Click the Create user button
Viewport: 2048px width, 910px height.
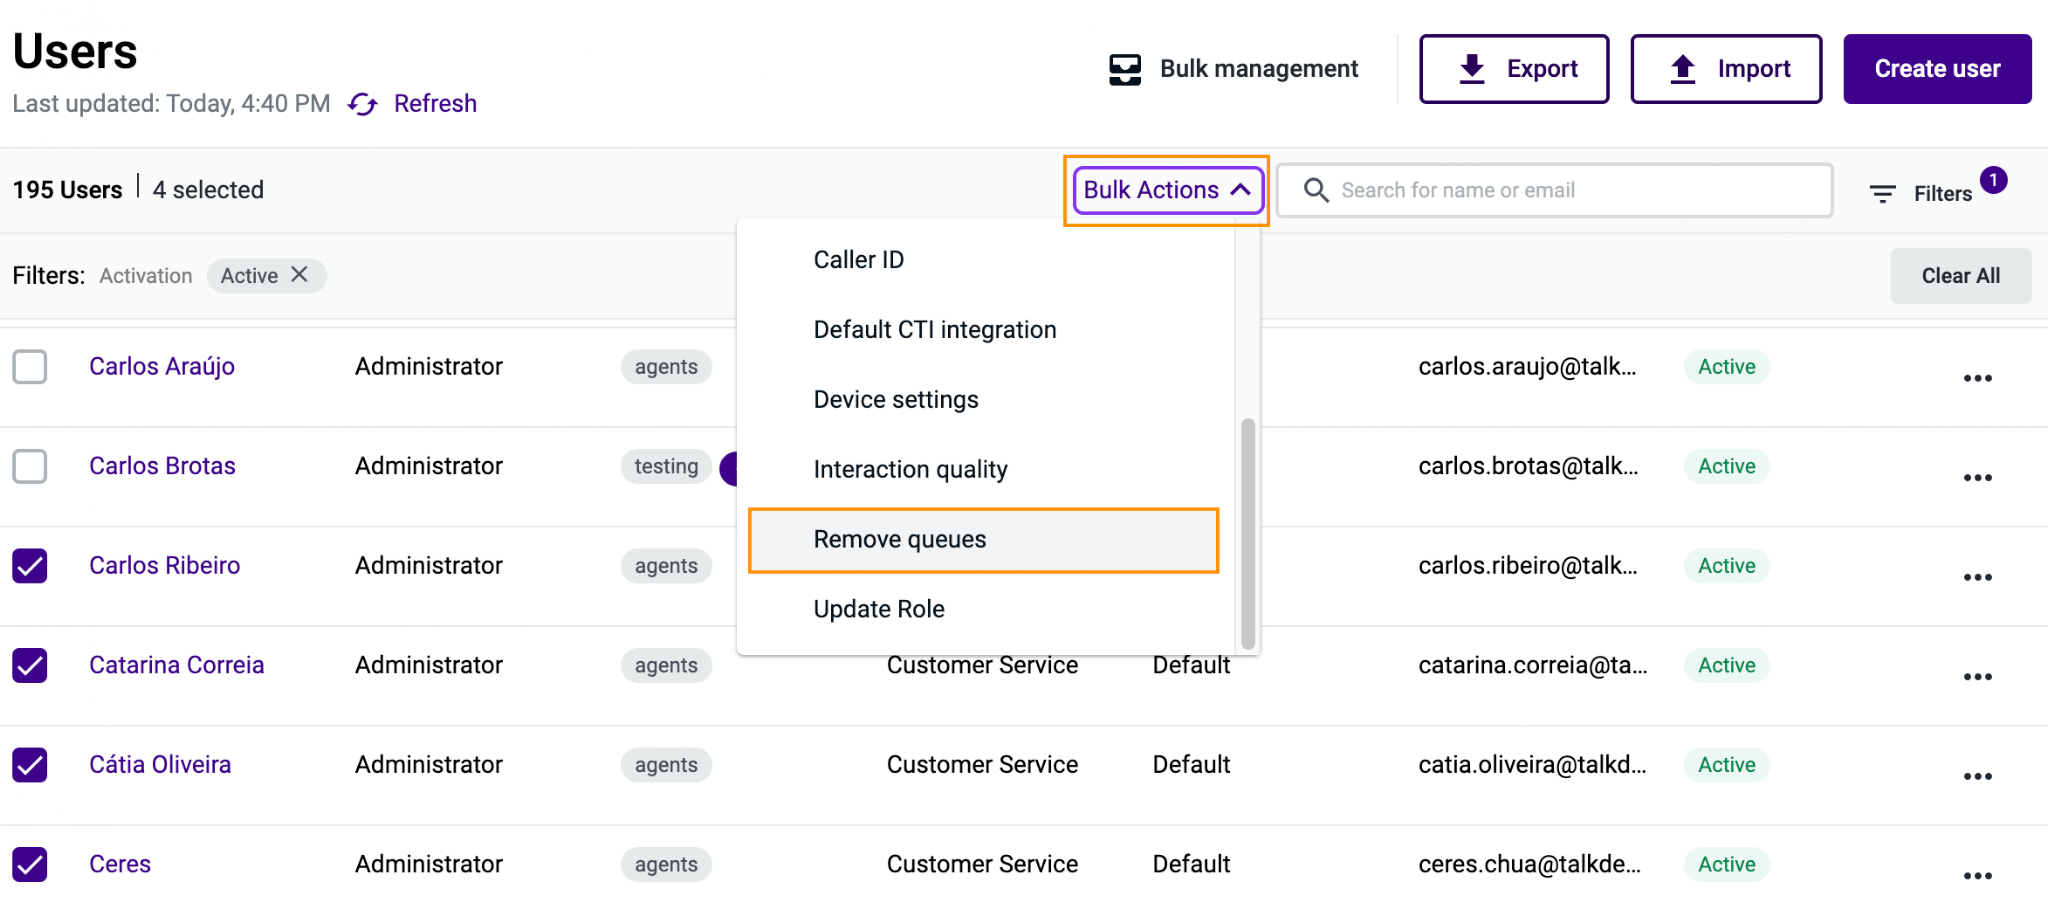coord(1937,69)
